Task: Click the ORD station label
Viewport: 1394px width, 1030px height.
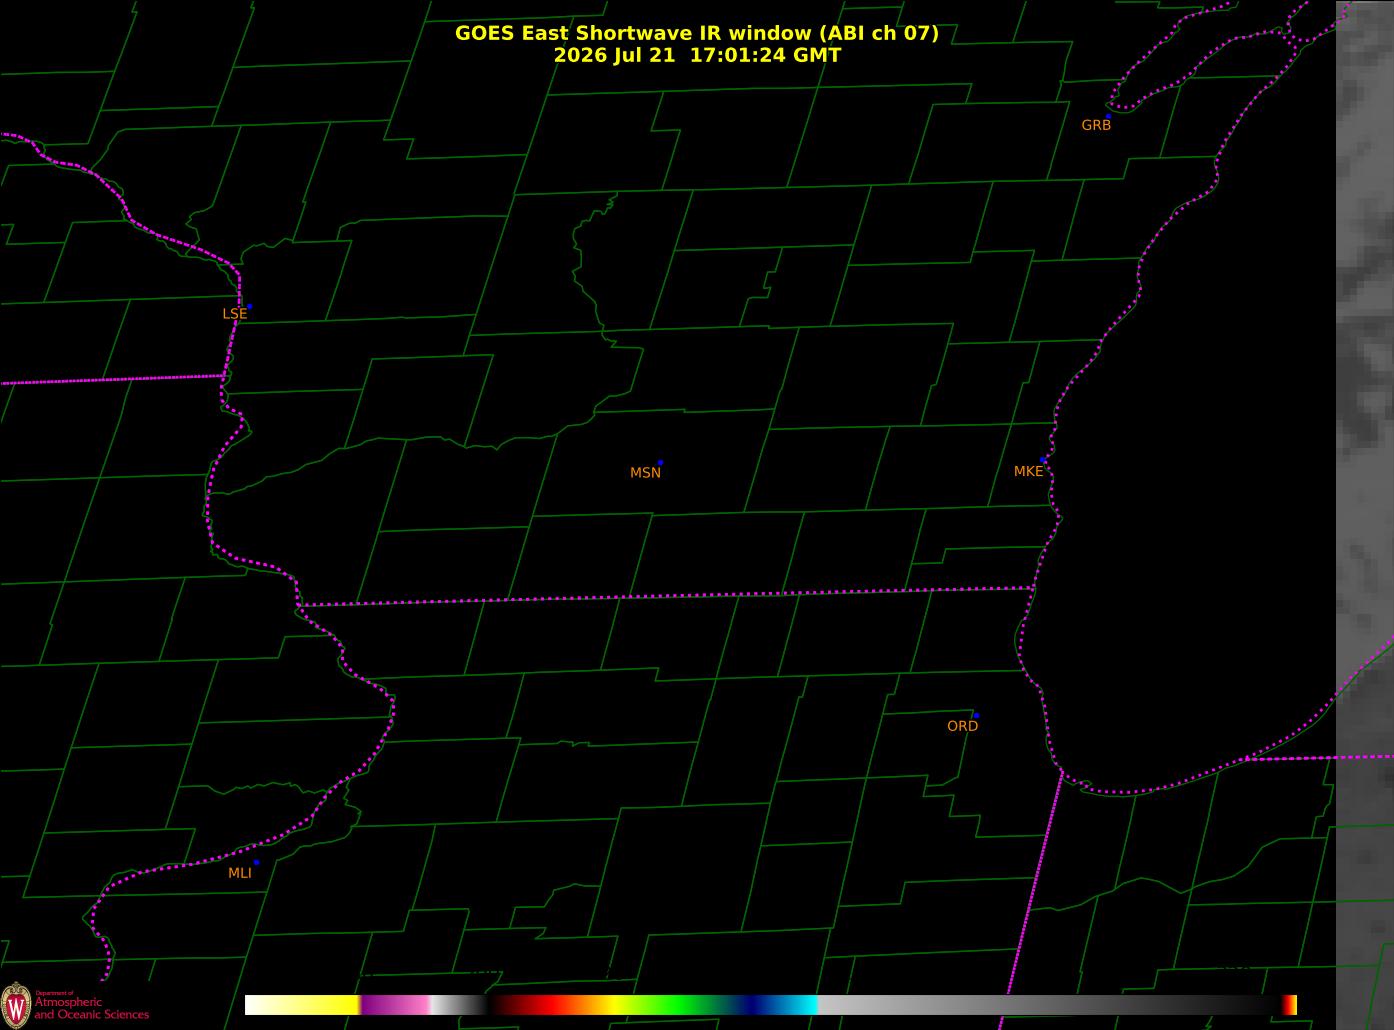Action: [962, 726]
